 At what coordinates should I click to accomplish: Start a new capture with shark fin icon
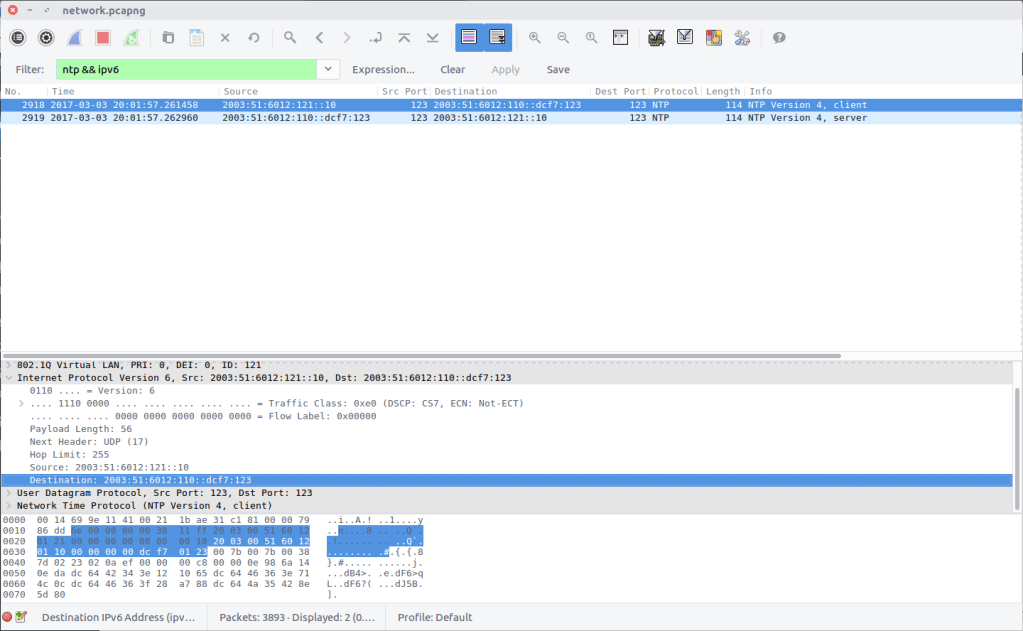click(74, 38)
